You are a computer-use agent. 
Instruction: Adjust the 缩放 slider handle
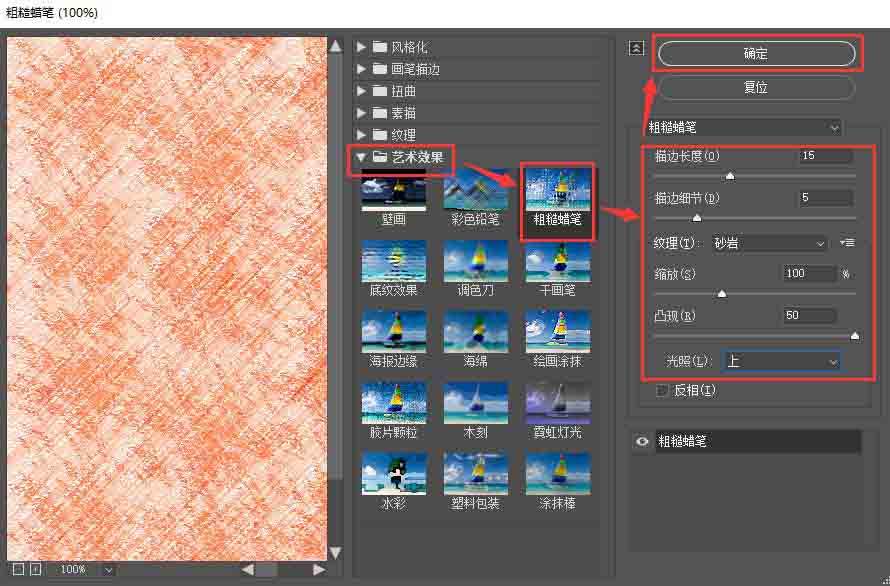coord(722,294)
